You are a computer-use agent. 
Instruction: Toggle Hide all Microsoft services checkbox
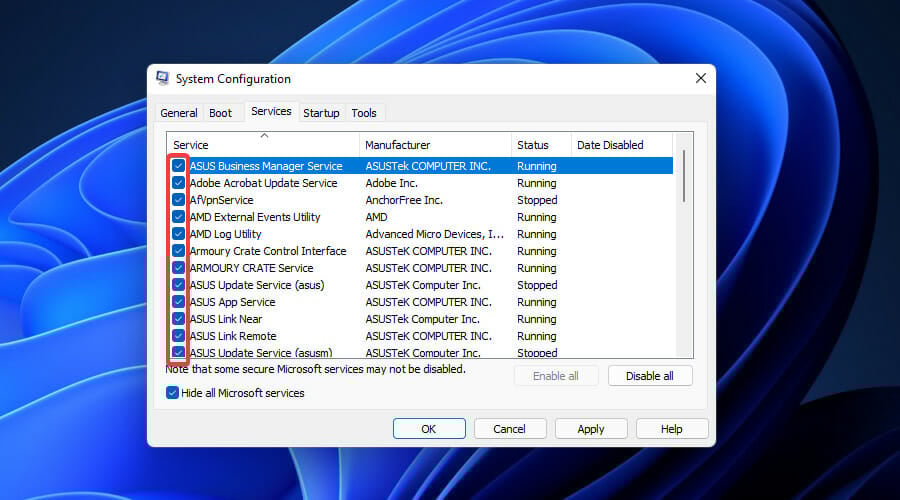click(172, 393)
